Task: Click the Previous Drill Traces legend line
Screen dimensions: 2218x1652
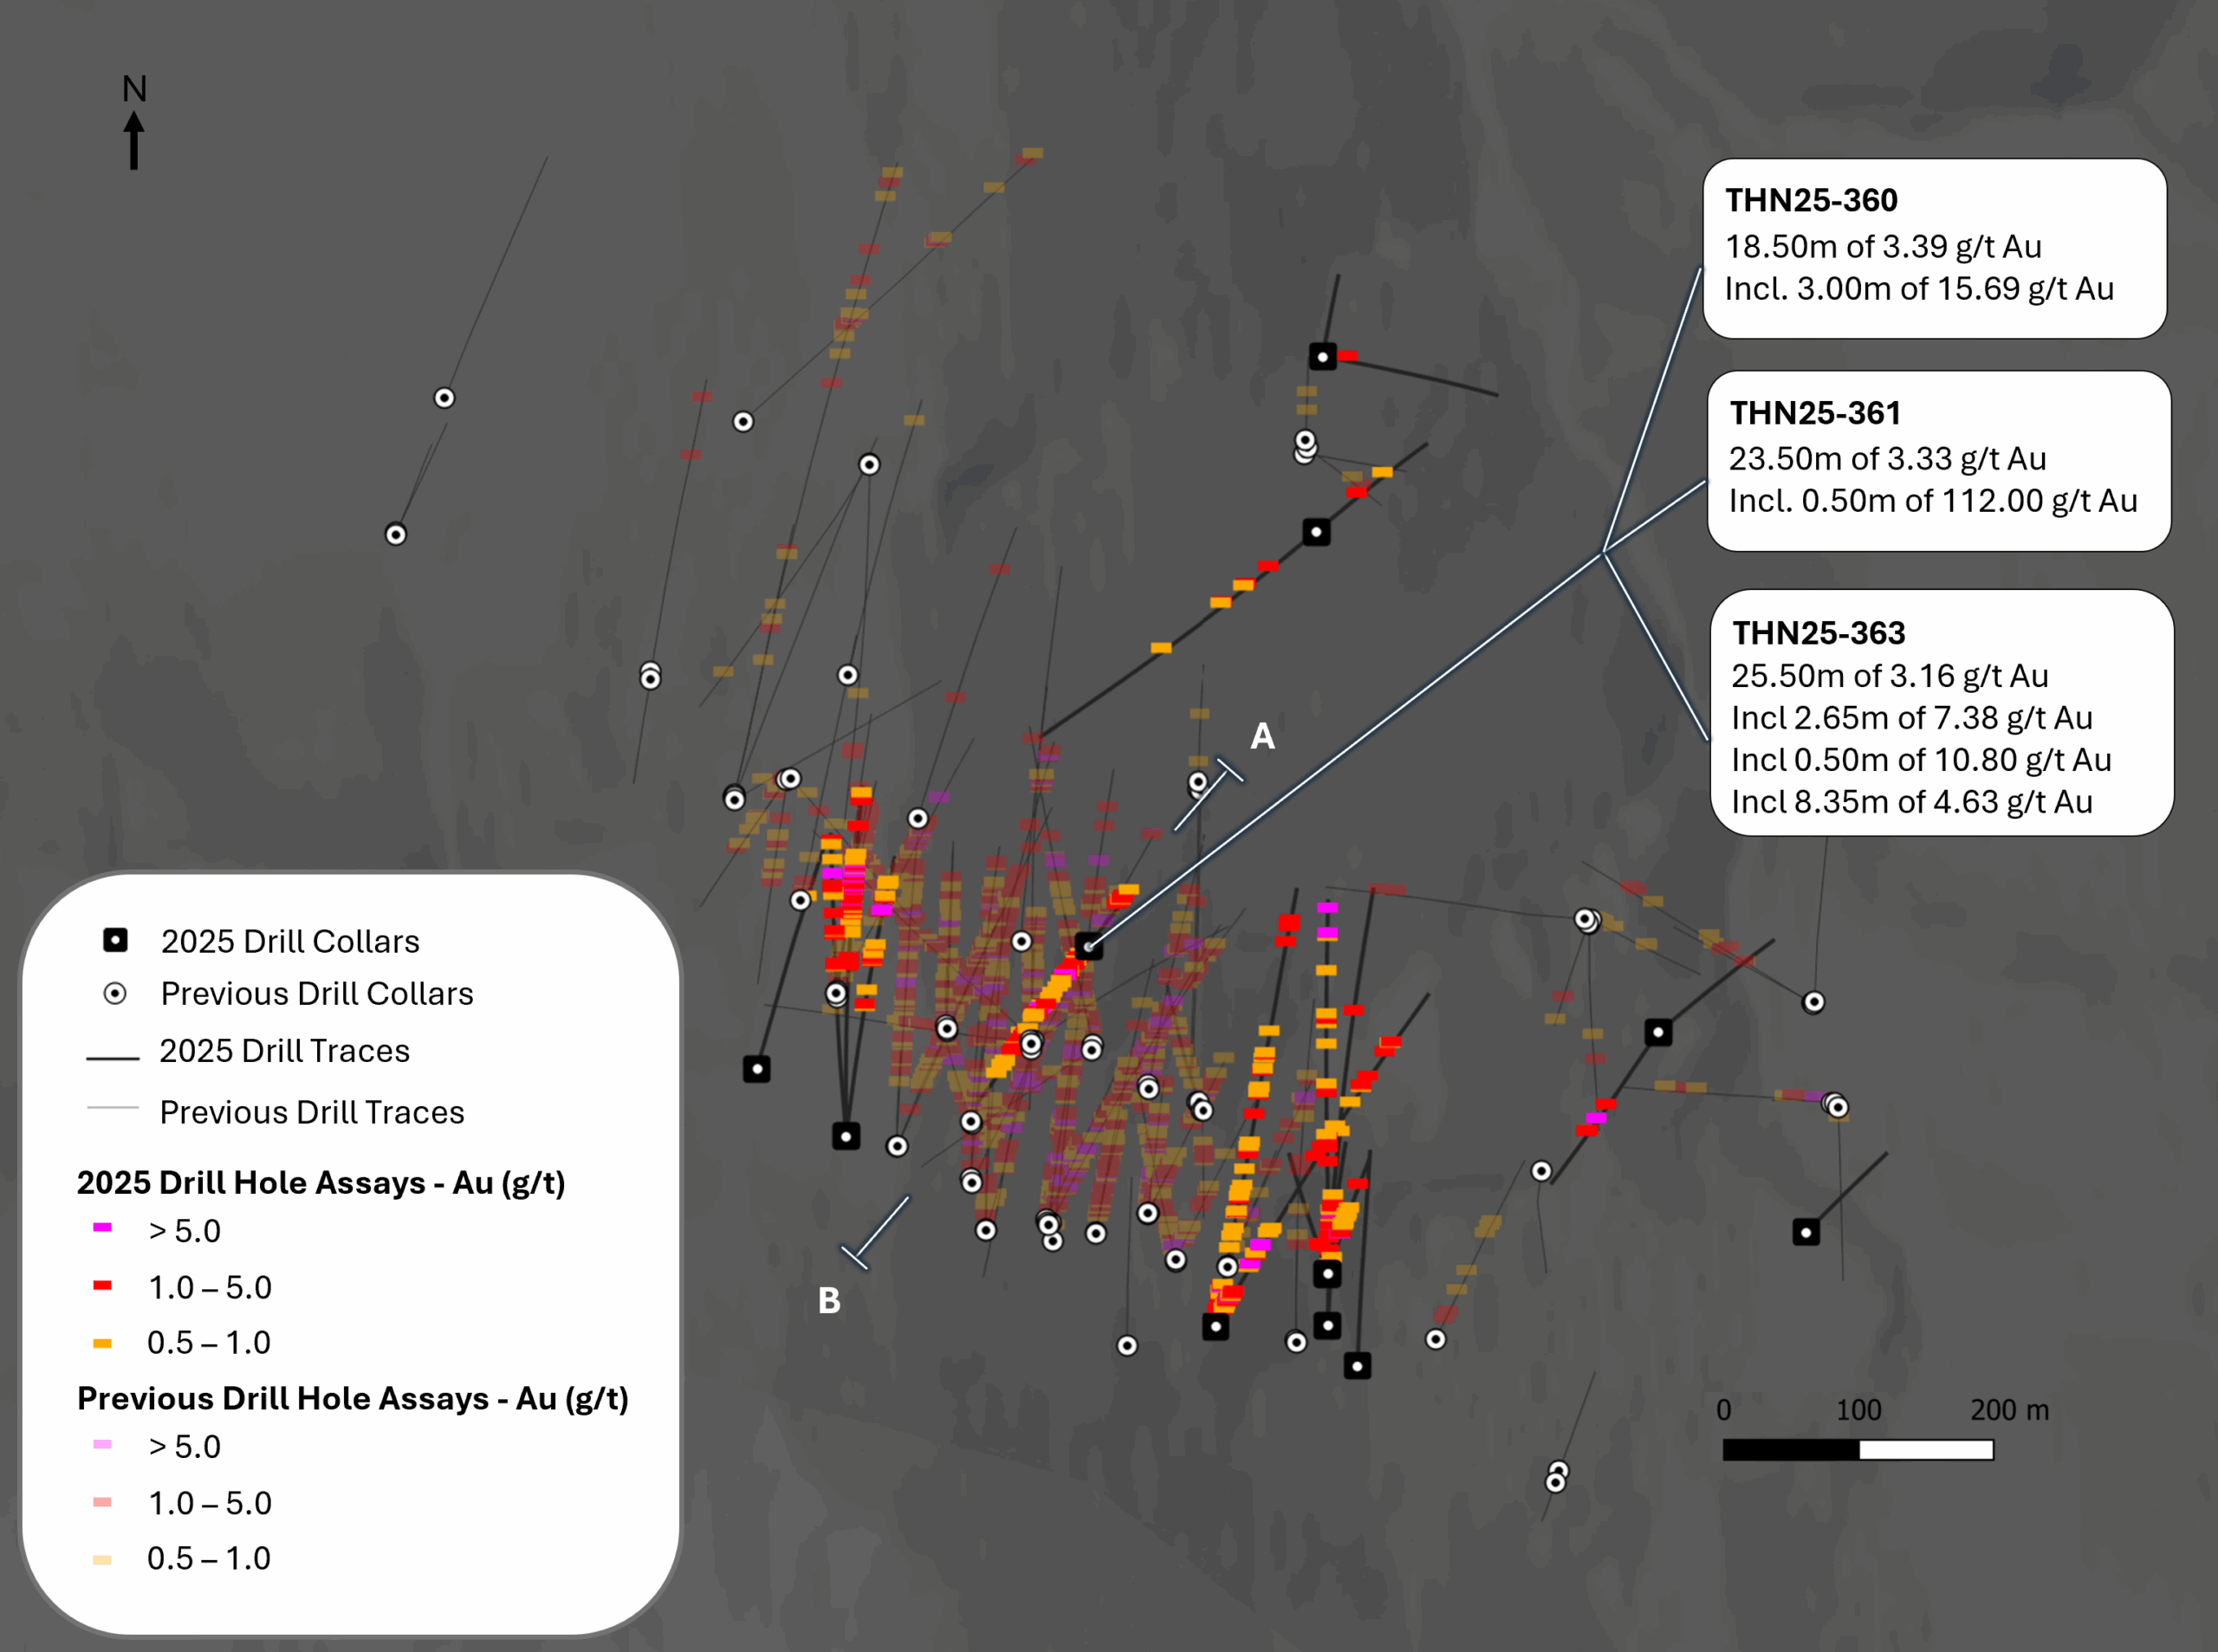Action: [x=112, y=1108]
